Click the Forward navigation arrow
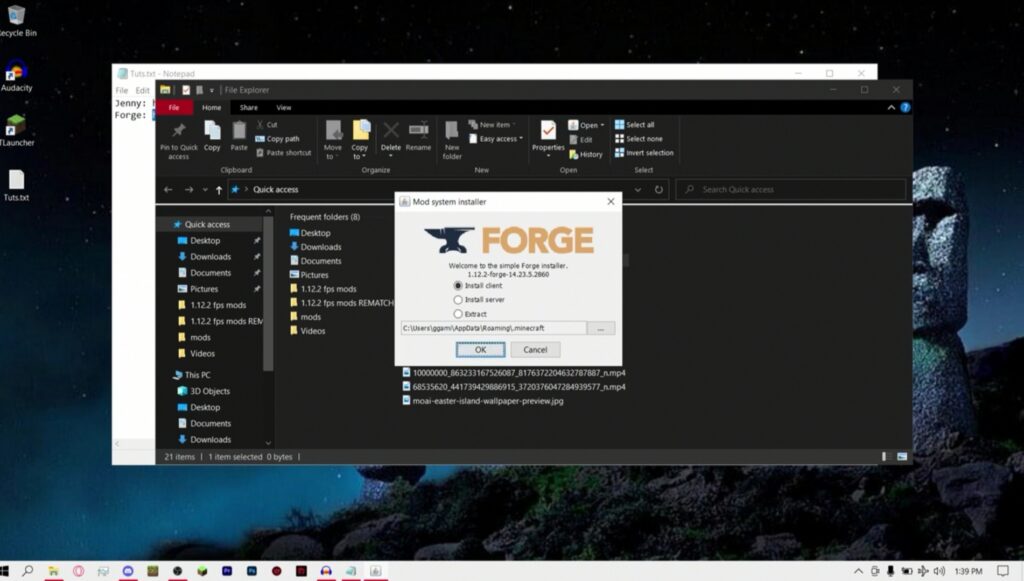The height and width of the screenshot is (581, 1024). 189,190
